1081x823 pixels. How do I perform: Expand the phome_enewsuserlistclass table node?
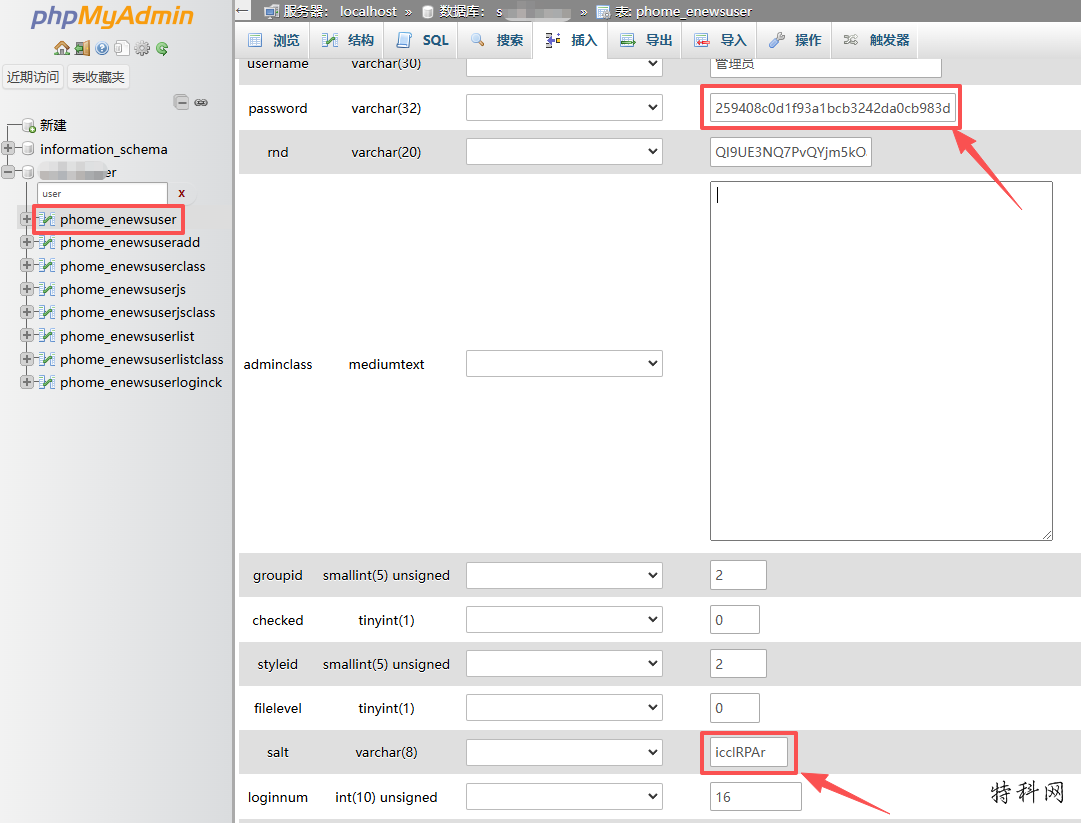pyautogui.click(x=27, y=359)
